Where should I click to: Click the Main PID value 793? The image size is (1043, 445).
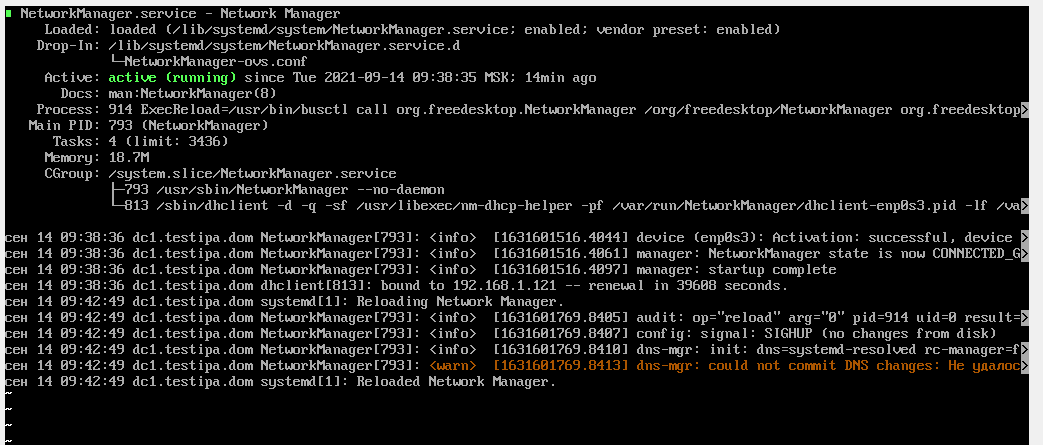120,125
